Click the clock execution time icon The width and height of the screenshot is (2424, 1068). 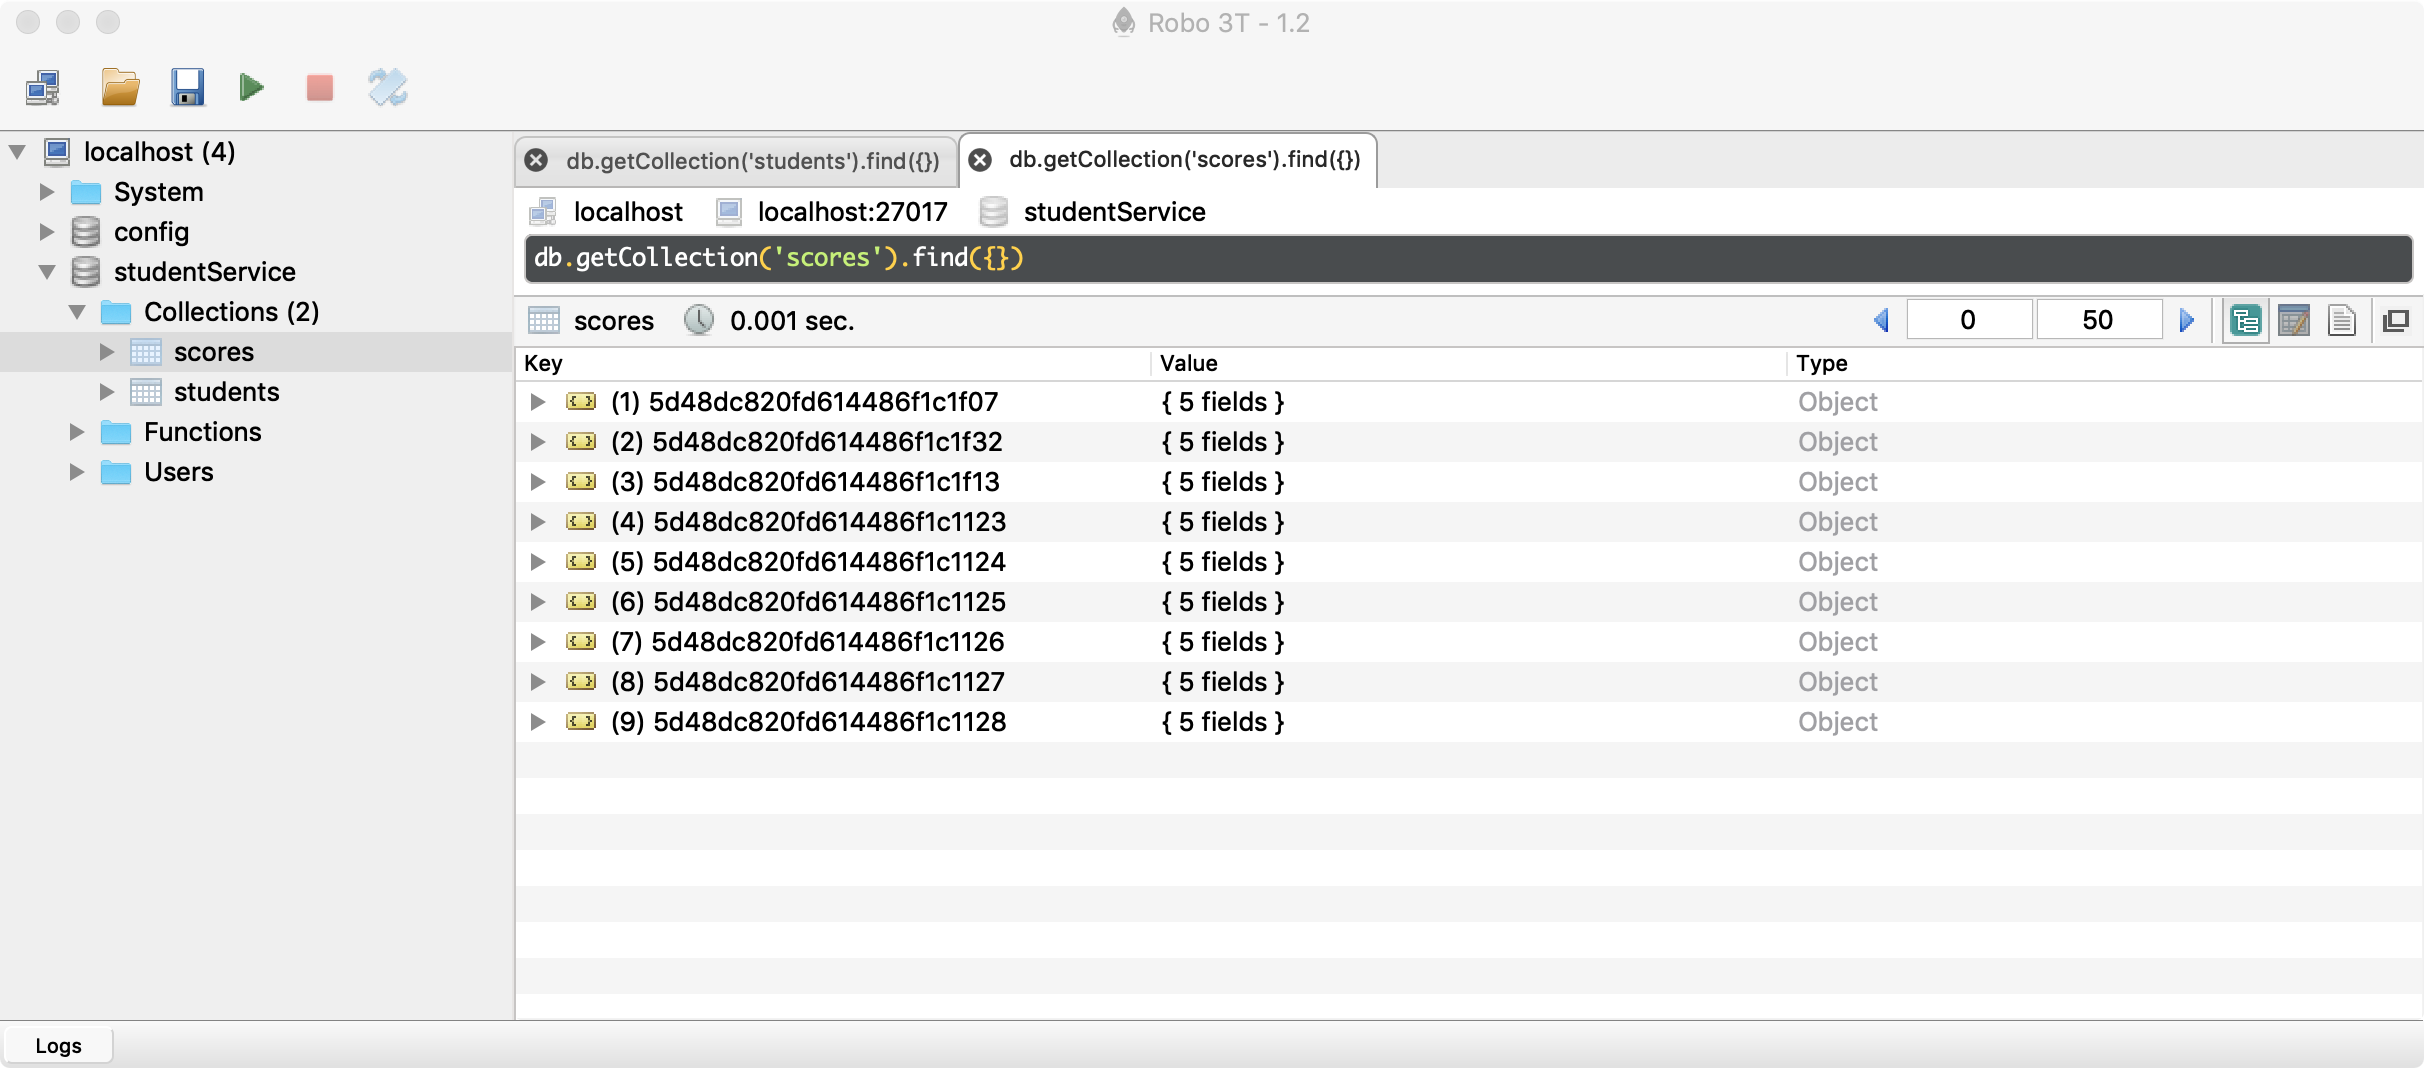pos(698,321)
